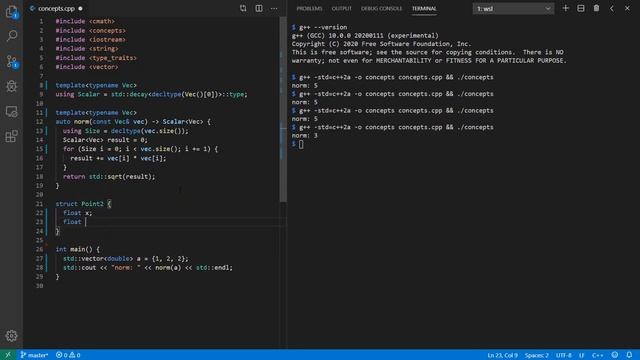The image size is (640, 360).
Task: Click the '#include <cmath>' line
Action: coord(85,21)
